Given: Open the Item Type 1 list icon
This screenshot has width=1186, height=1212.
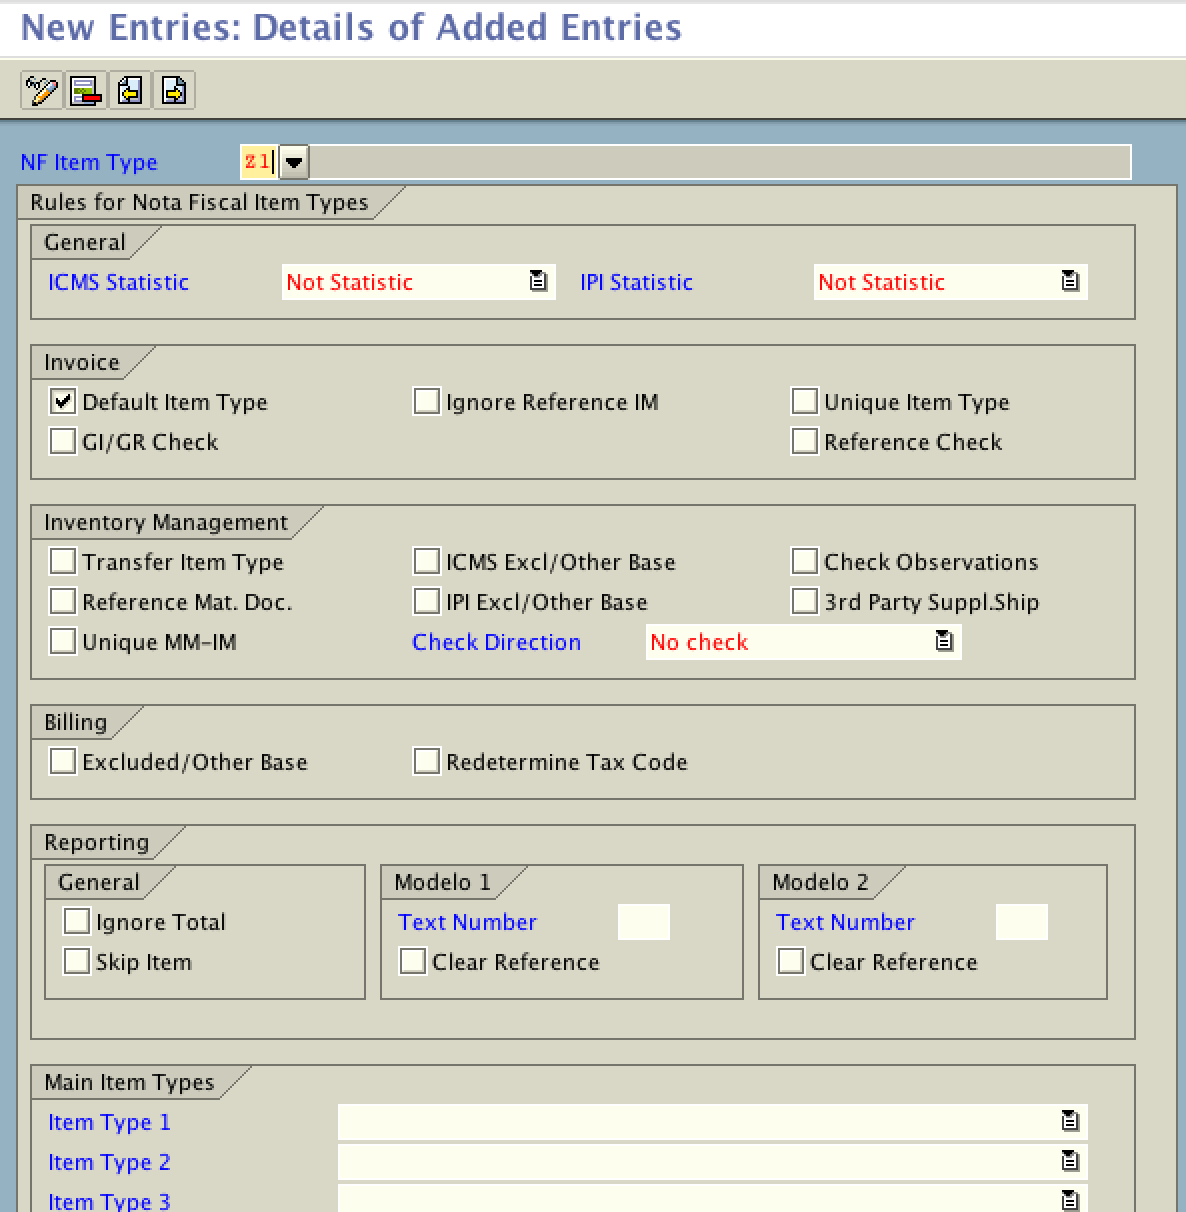Looking at the screenshot, I should pyautogui.click(x=1070, y=1122).
